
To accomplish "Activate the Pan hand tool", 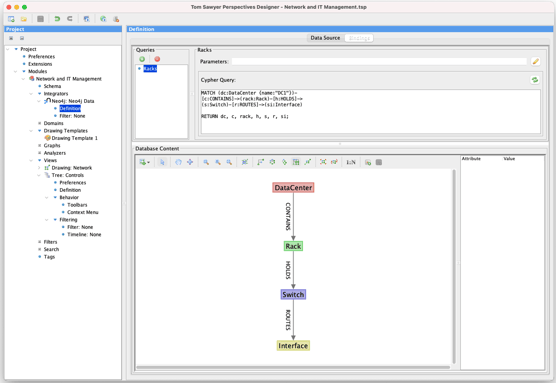I will point(178,162).
